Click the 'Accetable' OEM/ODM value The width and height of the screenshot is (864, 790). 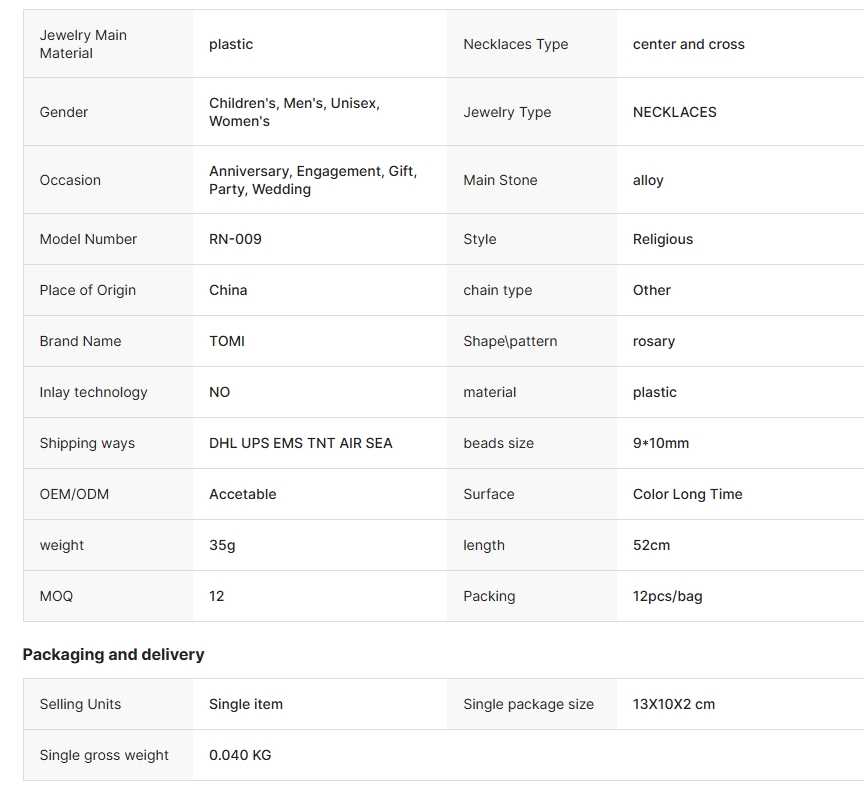pyautogui.click(x=242, y=494)
